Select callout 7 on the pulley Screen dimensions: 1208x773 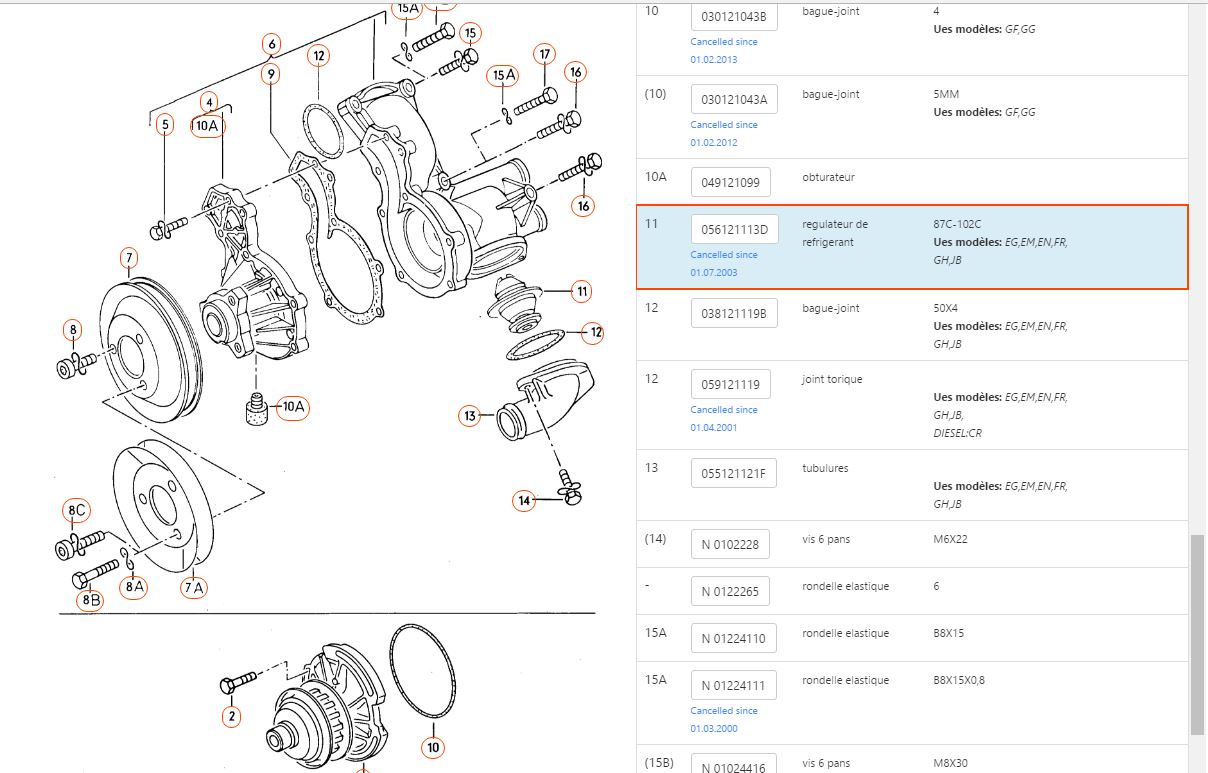(129, 260)
